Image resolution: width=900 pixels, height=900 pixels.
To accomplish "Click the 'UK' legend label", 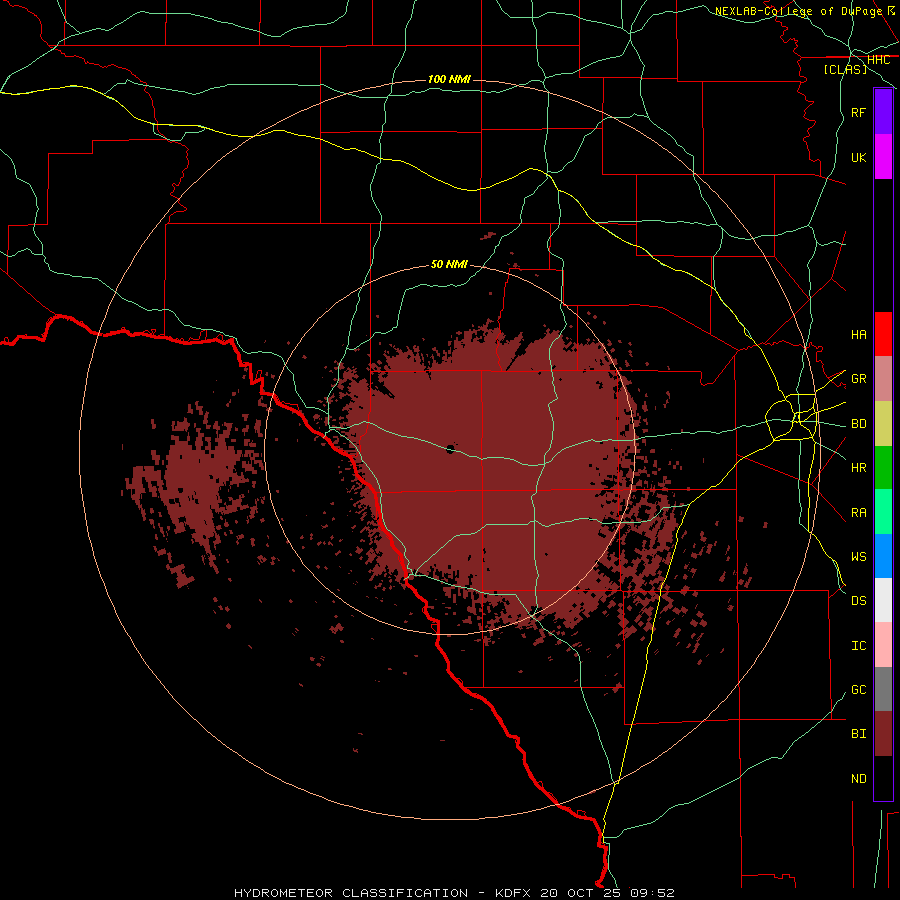I will [858, 158].
